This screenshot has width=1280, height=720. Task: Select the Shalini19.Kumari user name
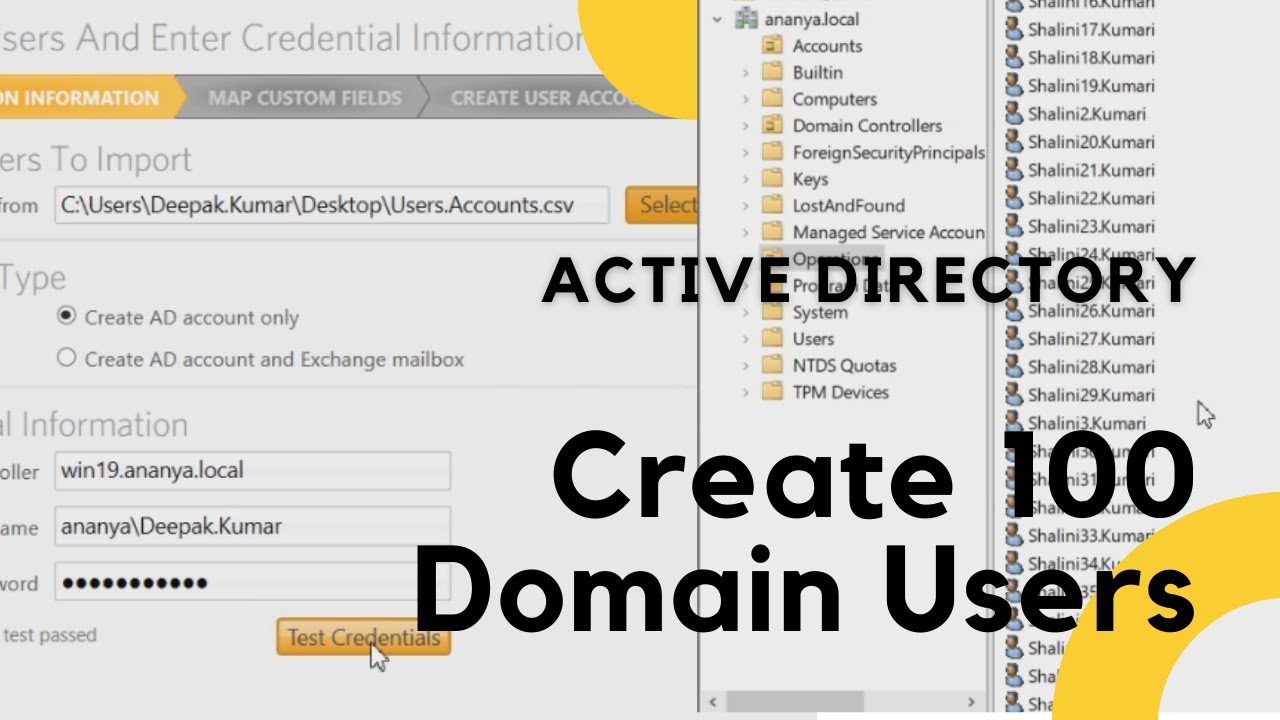pos(1091,86)
